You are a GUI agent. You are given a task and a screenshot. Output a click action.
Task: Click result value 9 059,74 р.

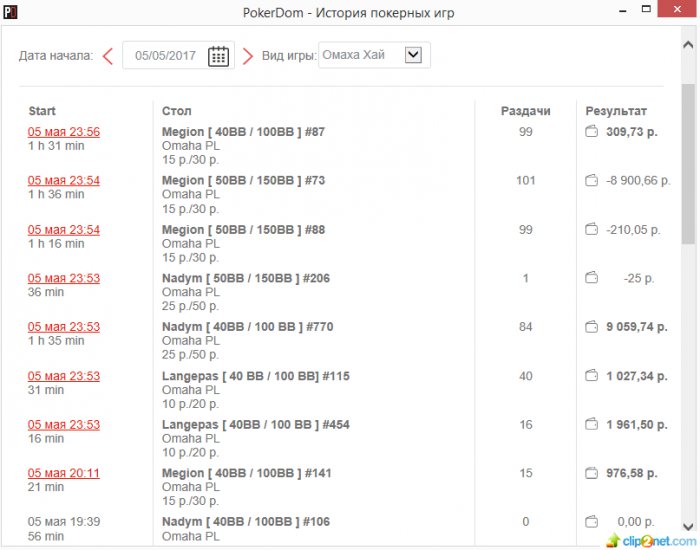click(x=637, y=327)
